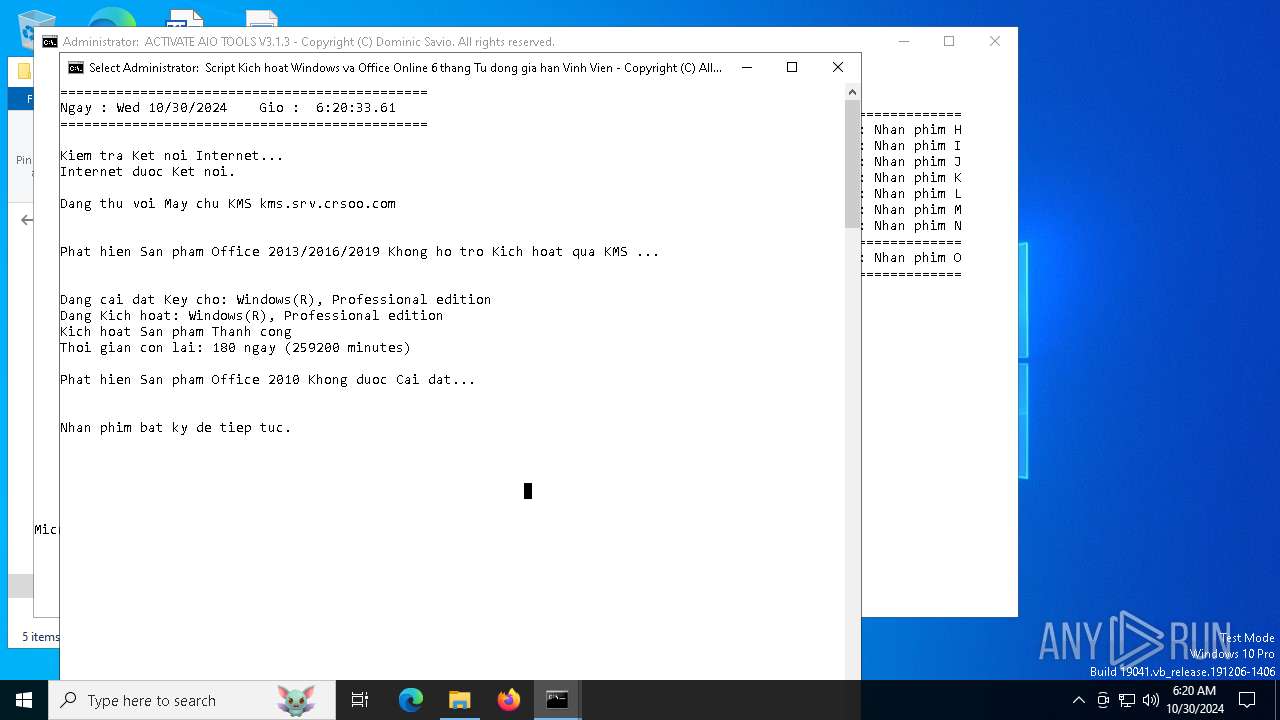
Task: Click the ACTIVATE AIO TOOLS window's title bar icon
Action: tap(50, 42)
